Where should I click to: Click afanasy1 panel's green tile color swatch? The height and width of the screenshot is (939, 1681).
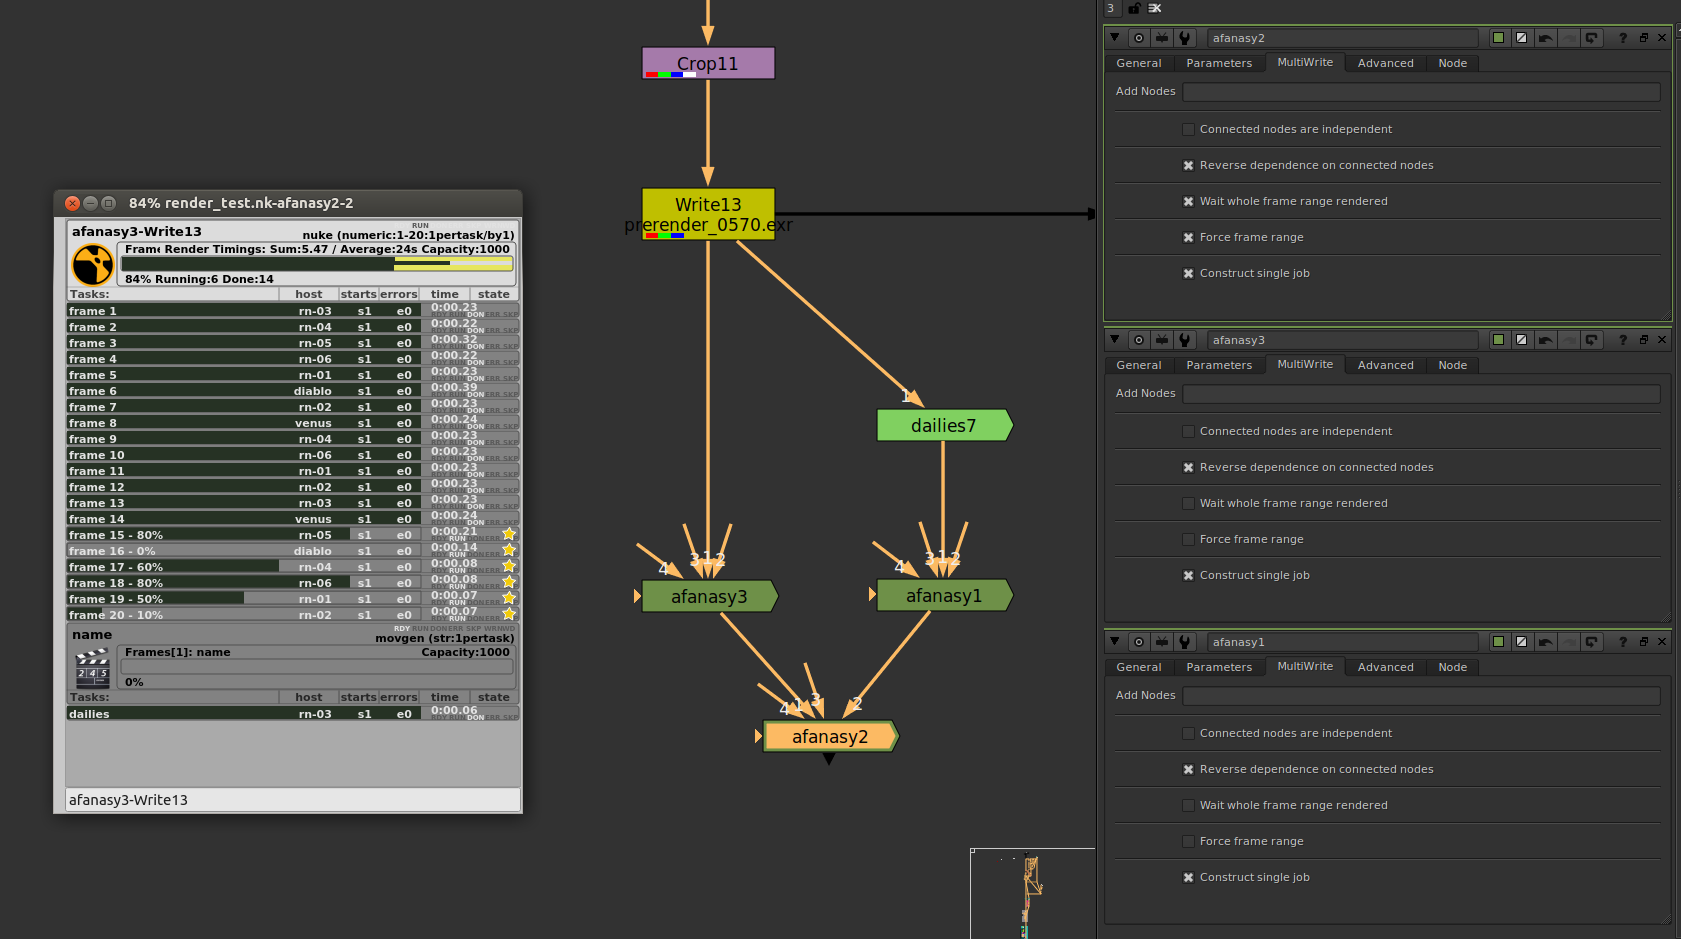point(1498,642)
